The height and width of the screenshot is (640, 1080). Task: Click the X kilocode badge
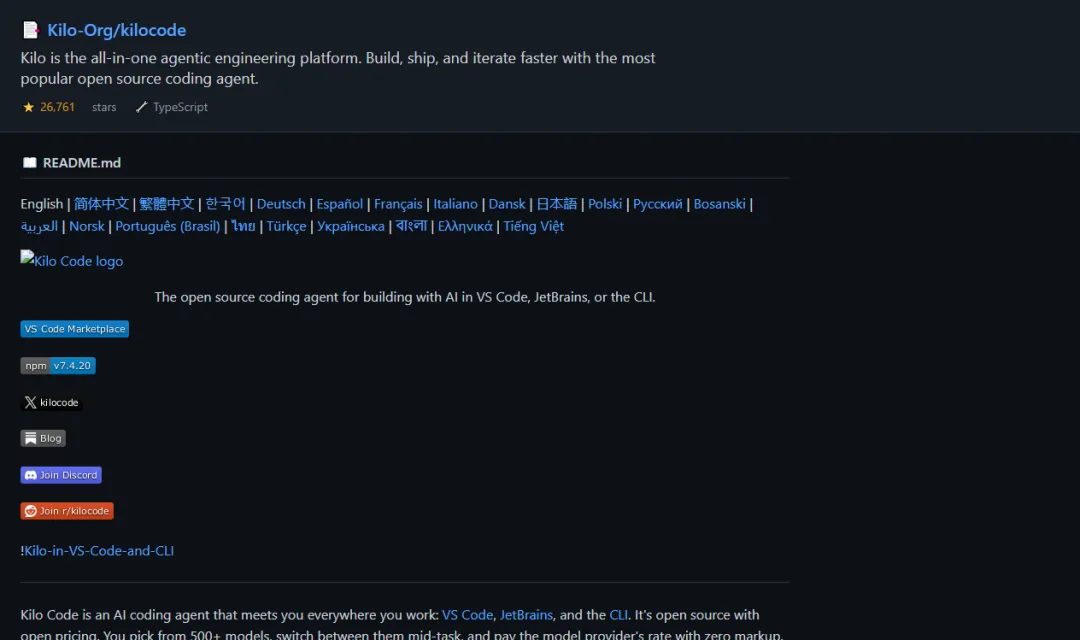[x=52, y=402]
